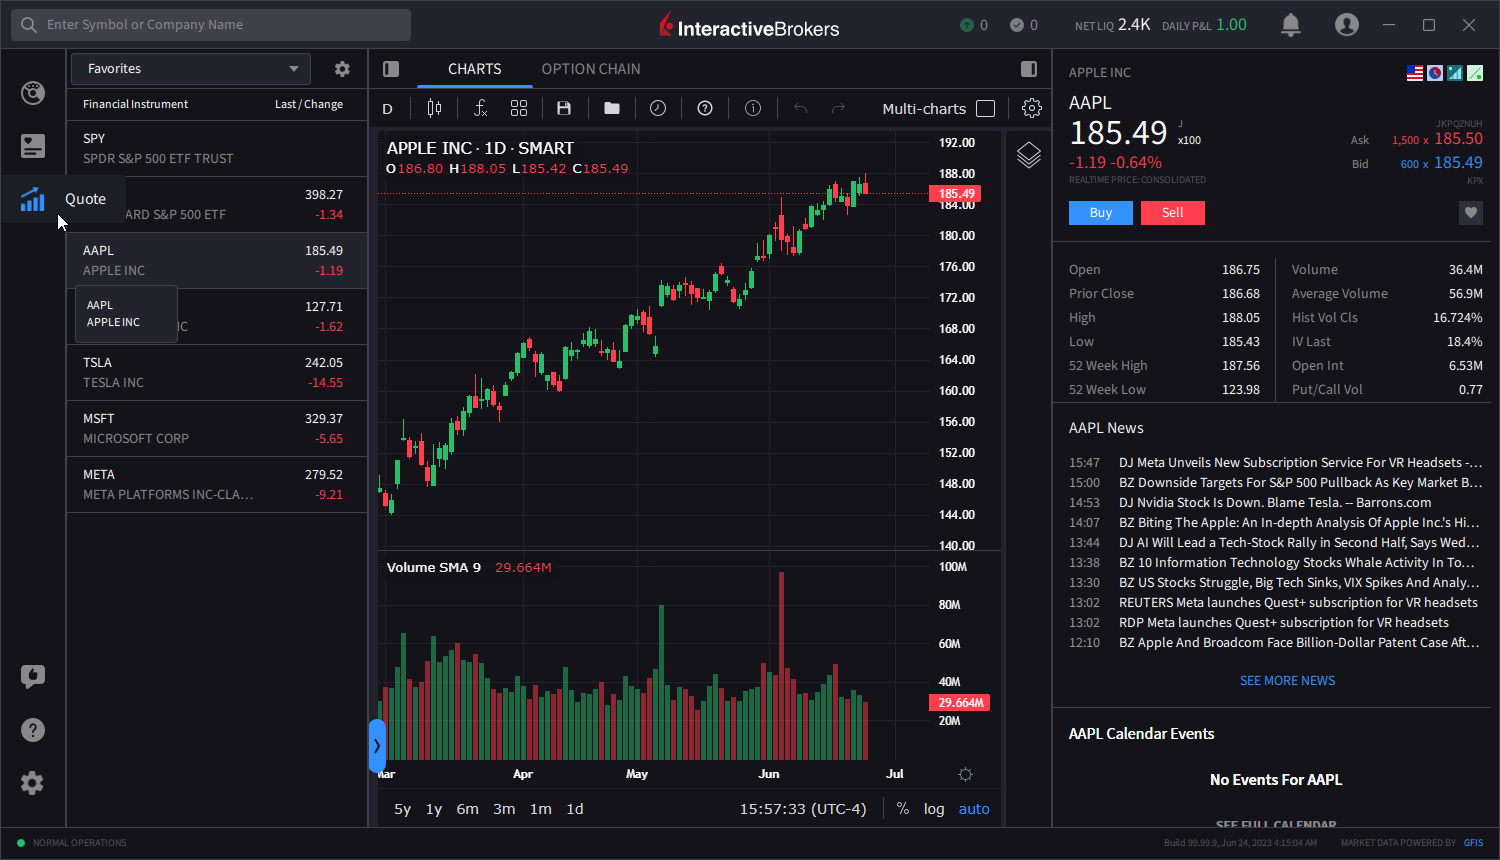
Task: Set chart range to 1d
Action: (x=575, y=809)
